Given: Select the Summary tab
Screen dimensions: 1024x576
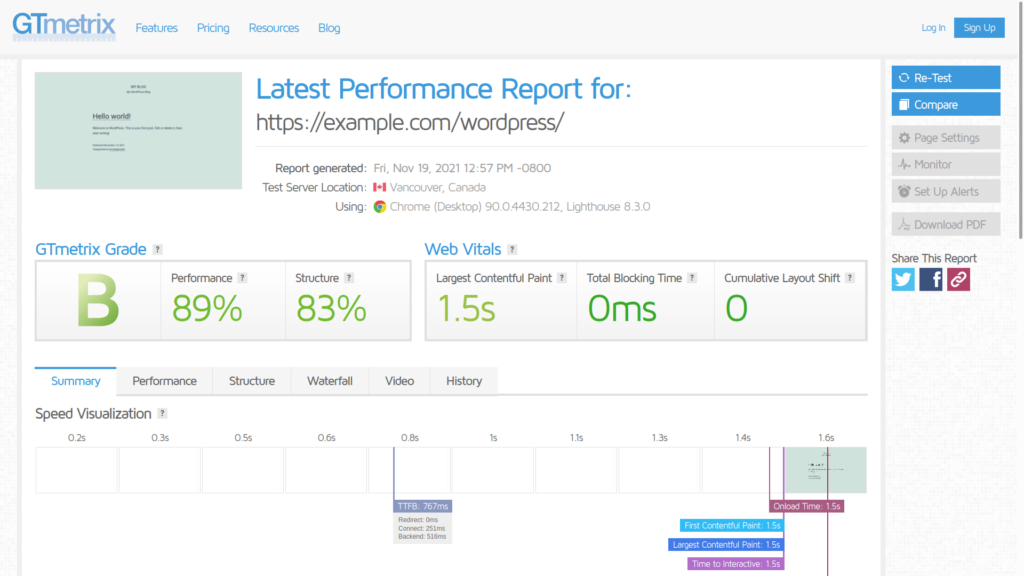Looking at the screenshot, I should click(76, 381).
